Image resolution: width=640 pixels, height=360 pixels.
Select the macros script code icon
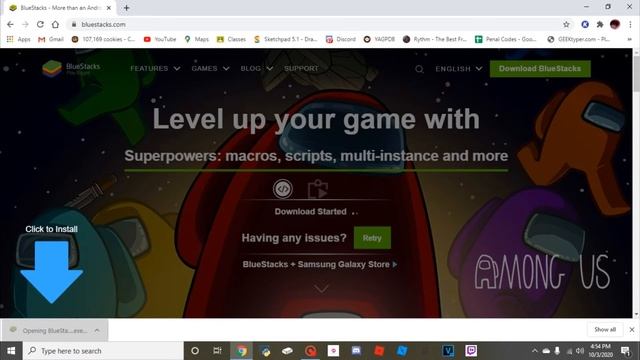click(283, 189)
